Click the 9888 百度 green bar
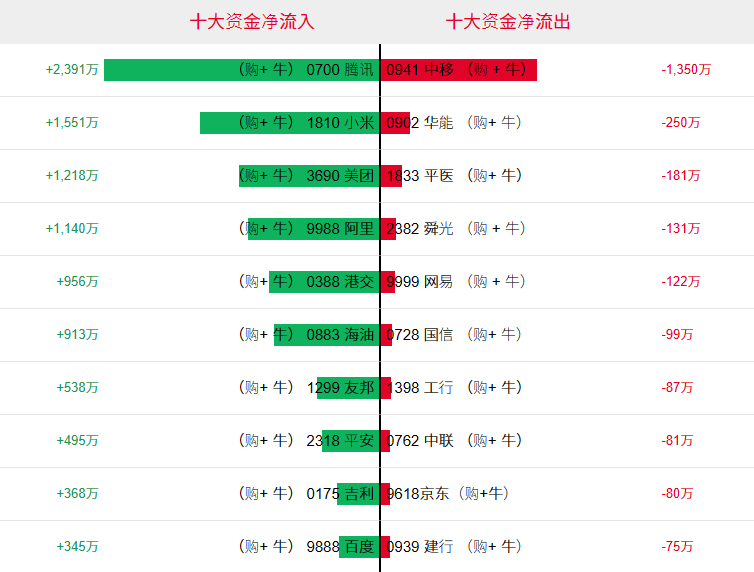This screenshot has width=754, height=572. [x=359, y=547]
